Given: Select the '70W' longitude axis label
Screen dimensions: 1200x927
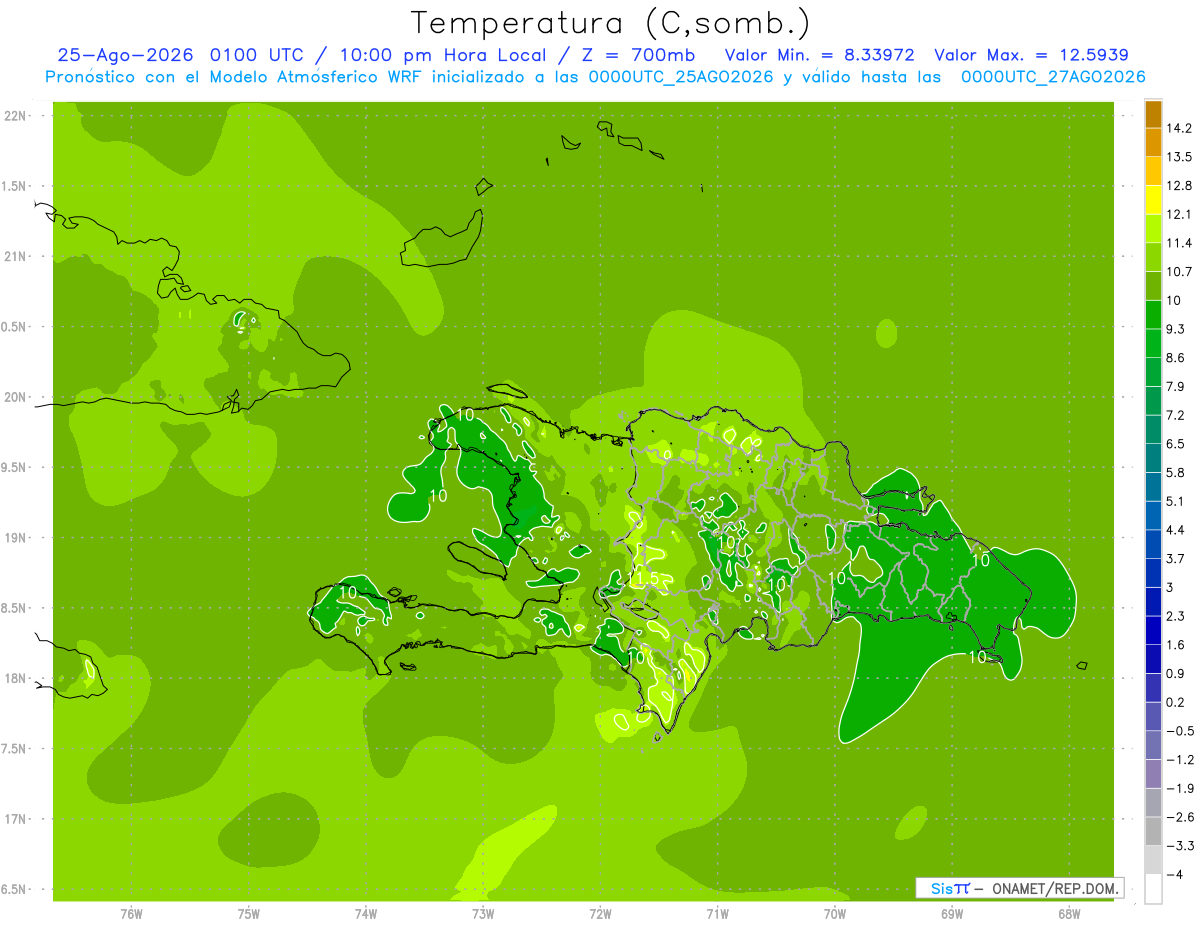Looking at the screenshot, I should pos(835,913).
